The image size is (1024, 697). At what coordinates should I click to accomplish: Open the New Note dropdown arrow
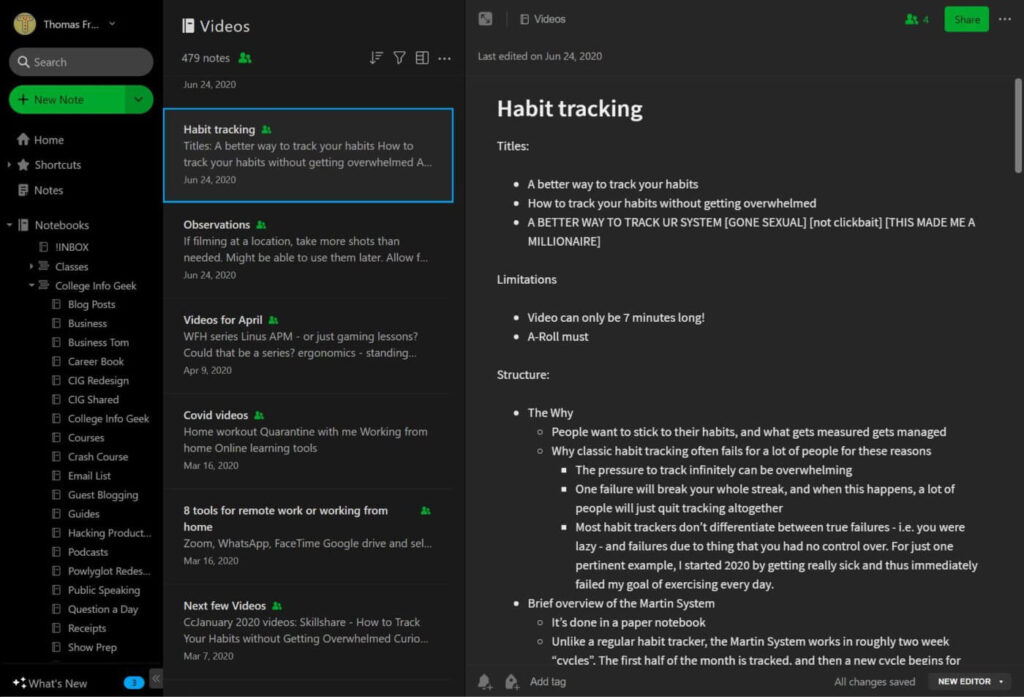[x=138, y=100]
